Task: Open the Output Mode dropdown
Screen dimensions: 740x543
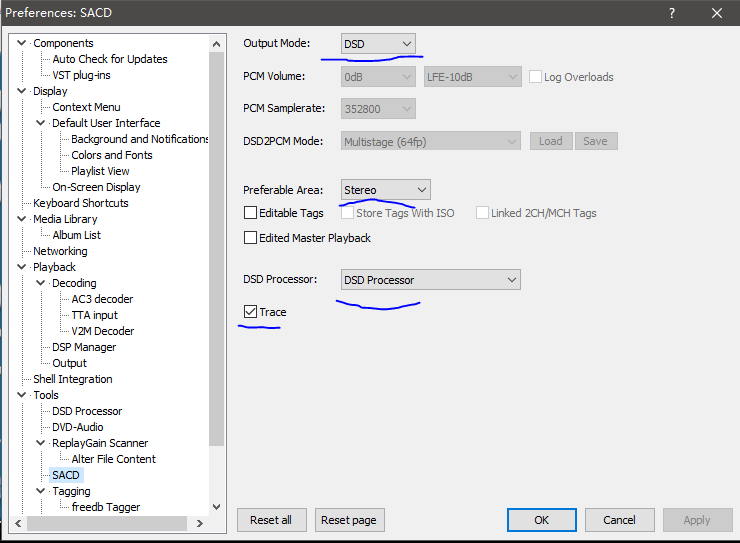Action: [378, 44]
